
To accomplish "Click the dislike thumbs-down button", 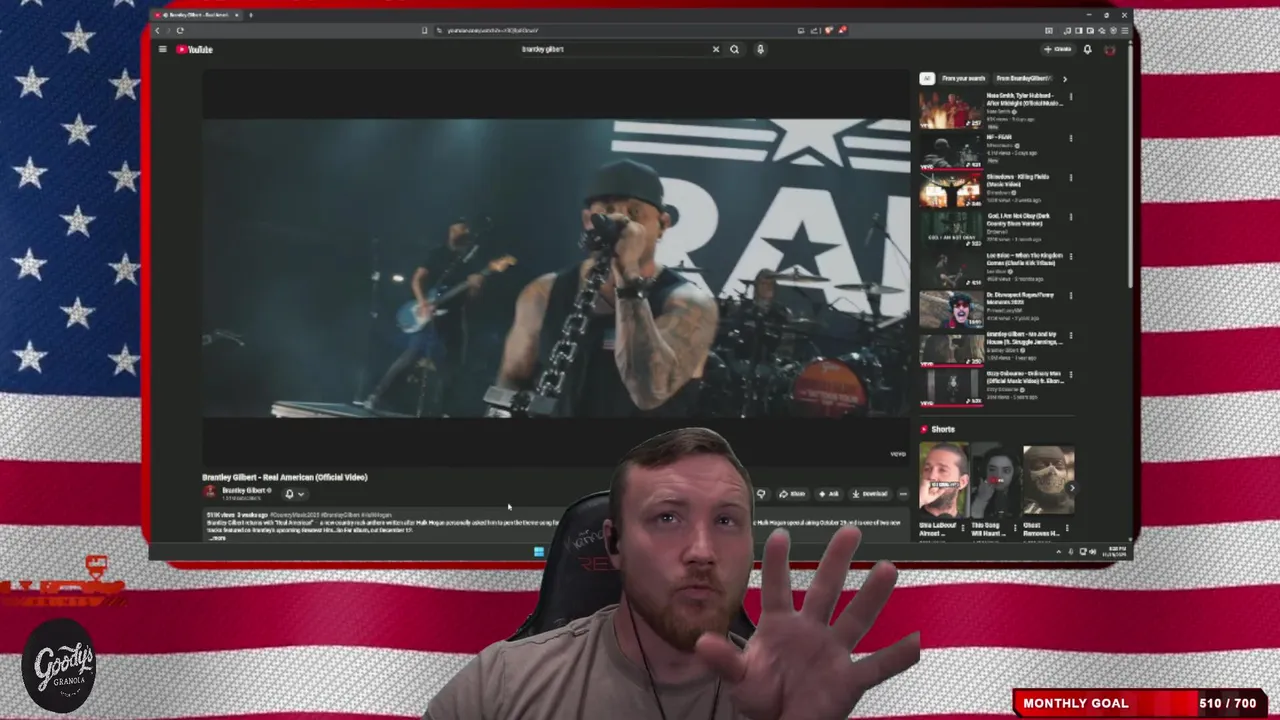I will [x=761, y=493].
